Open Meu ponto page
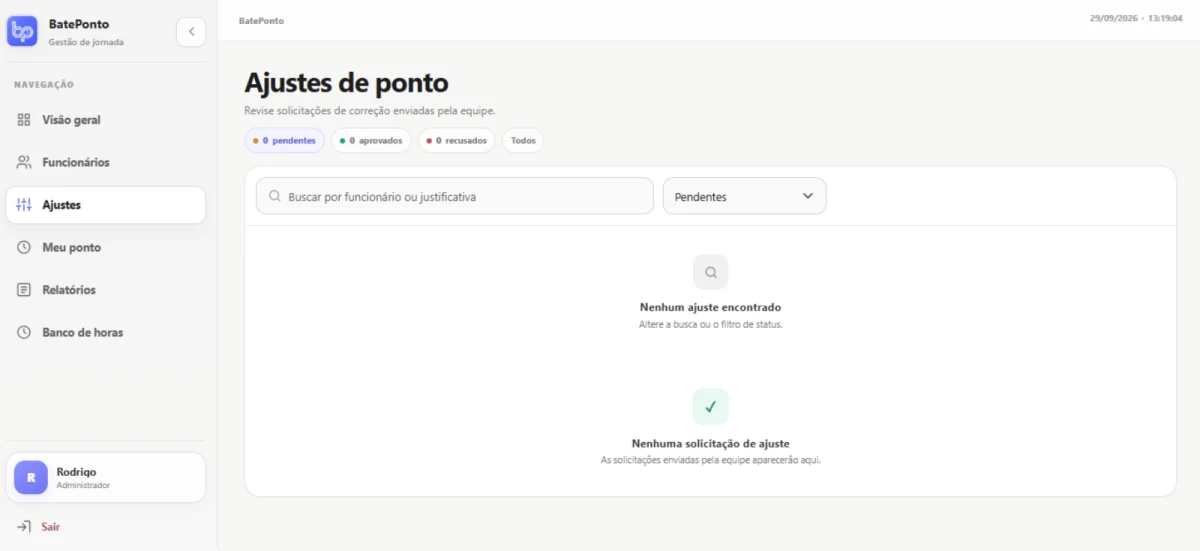 click(x=106, y=247)
